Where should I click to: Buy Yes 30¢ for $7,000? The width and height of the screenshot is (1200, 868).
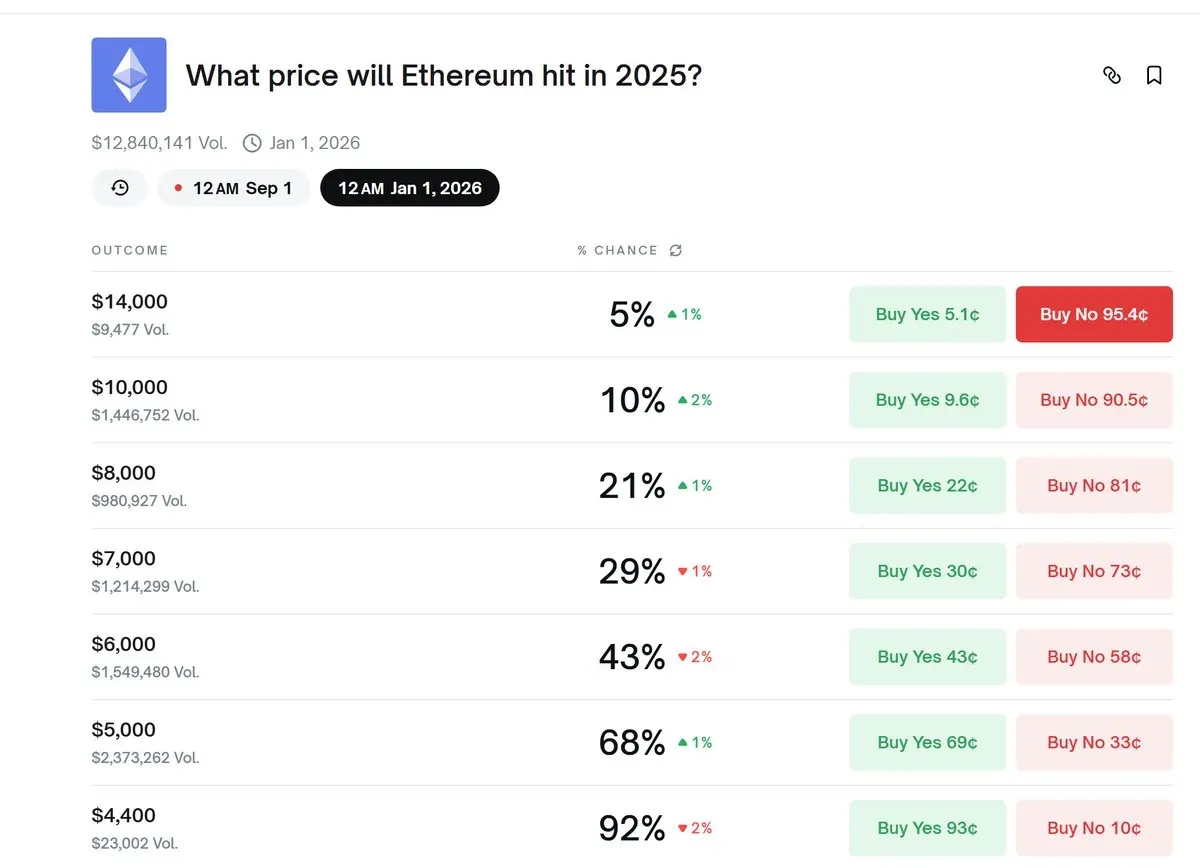point(927,571)
